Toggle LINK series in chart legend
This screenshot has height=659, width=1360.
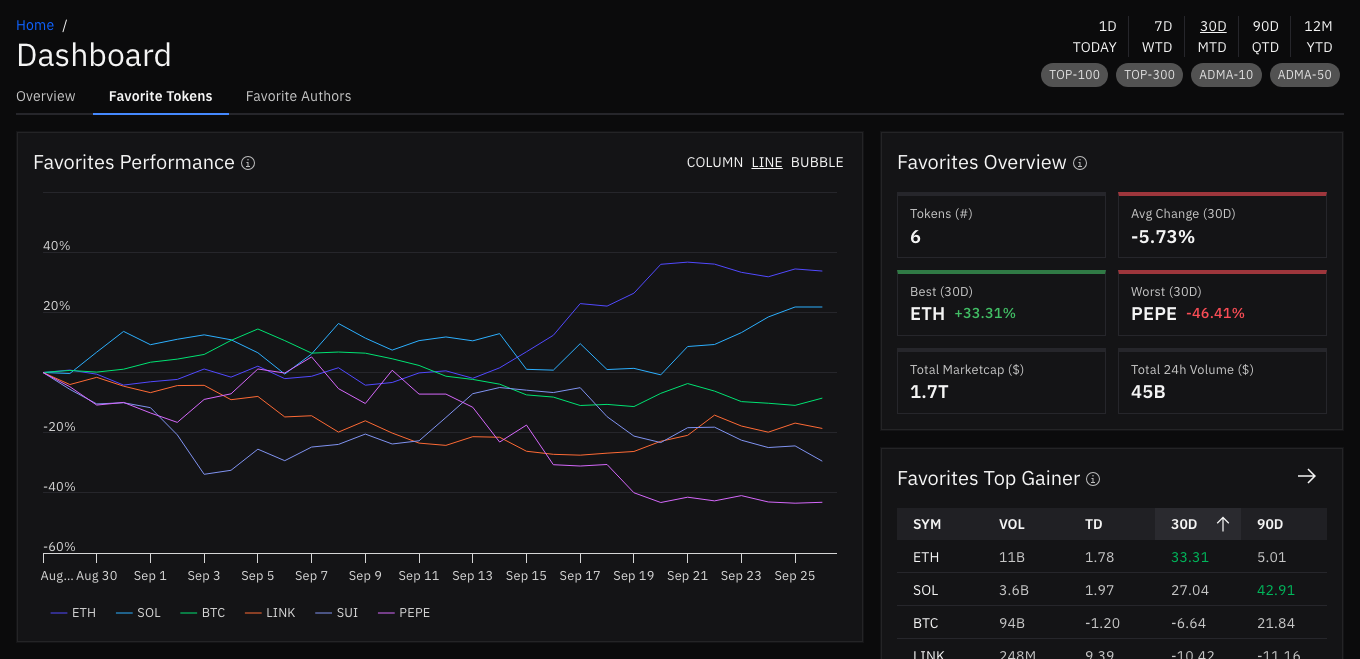[270, 612]
